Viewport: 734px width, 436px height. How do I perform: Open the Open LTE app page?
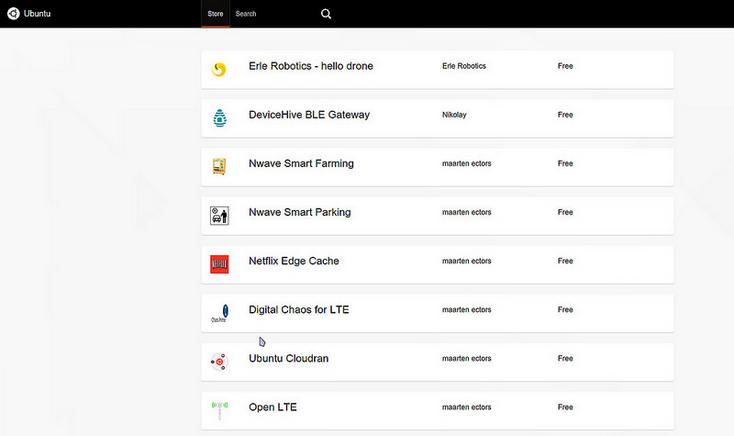pyautogui.click(x=272, y=407)
